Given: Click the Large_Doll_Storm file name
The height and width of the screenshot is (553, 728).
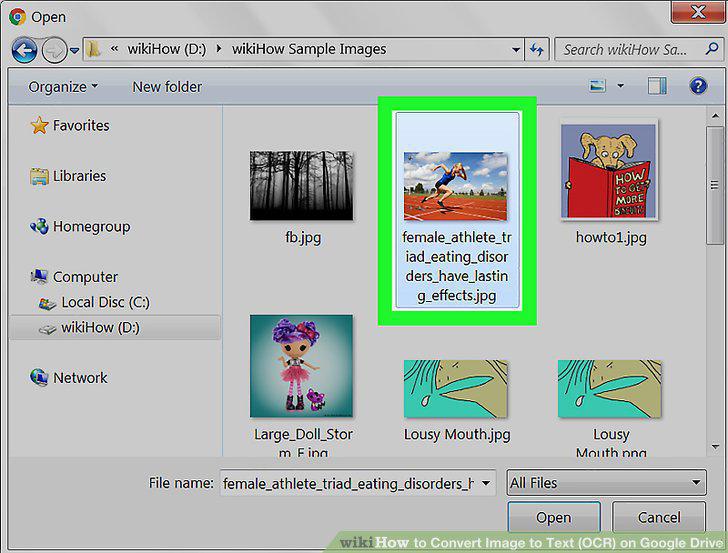Looking at the screenshot, I should [x=303, y=442].
